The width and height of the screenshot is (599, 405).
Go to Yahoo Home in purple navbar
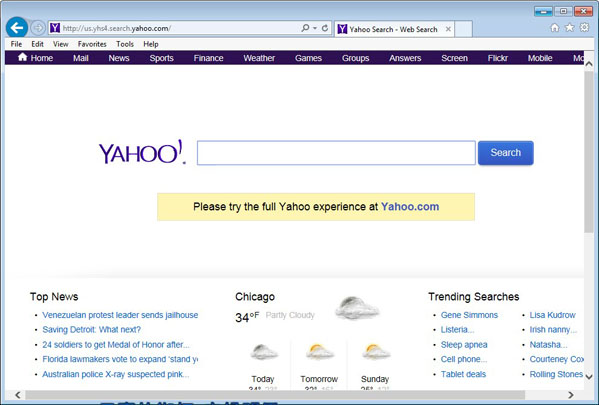click(36, 58)
